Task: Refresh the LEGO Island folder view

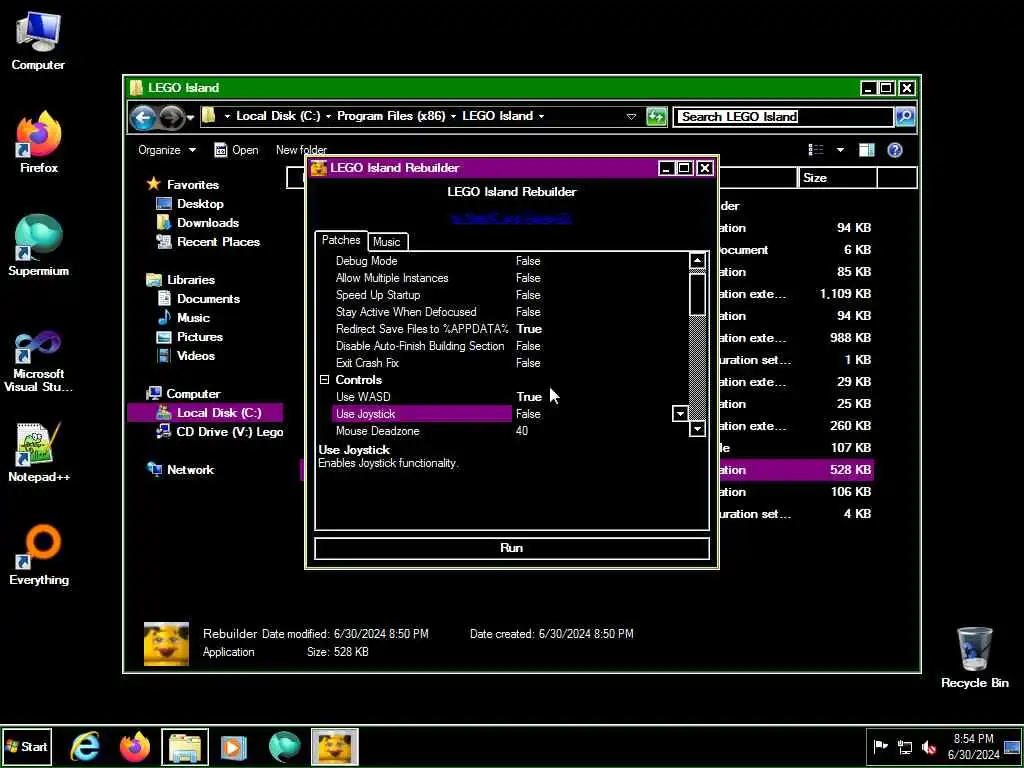Action: click(x=656, y=117)
